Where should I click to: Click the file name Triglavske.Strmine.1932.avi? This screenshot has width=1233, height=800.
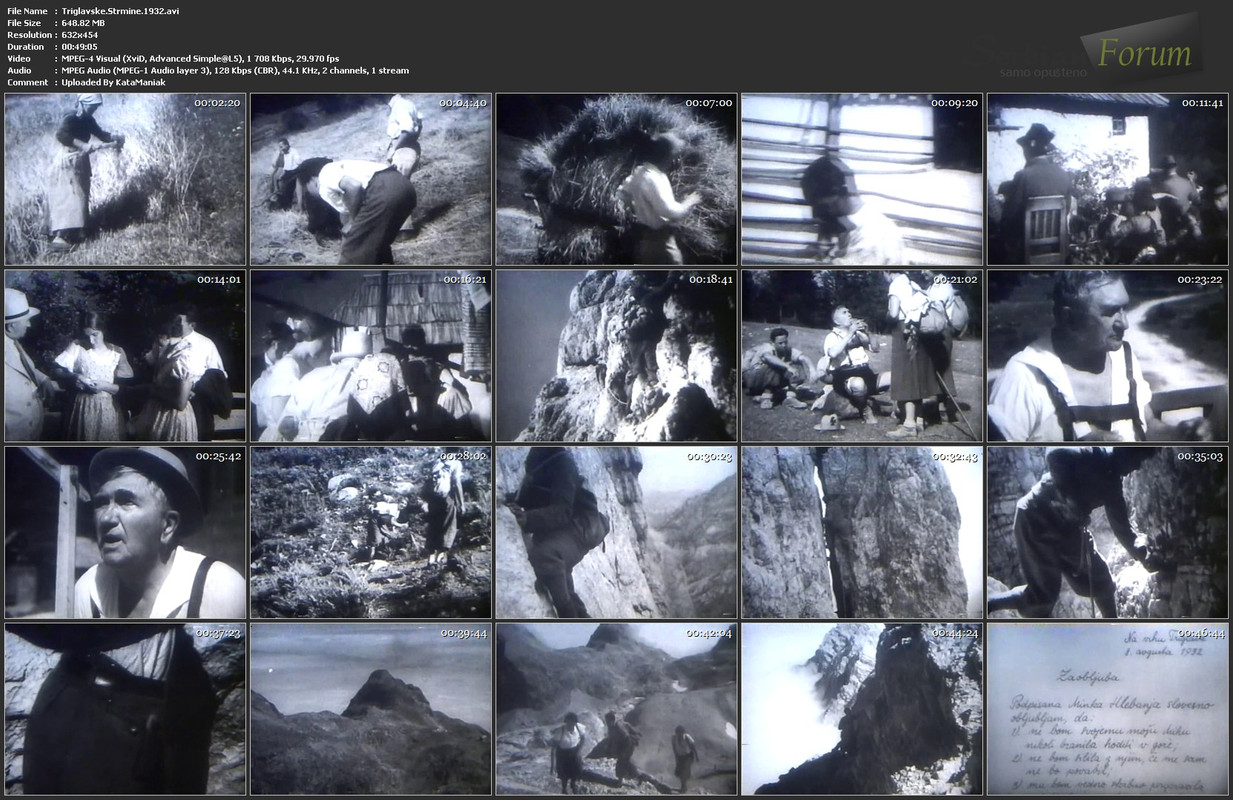click(x=120, y=11)
